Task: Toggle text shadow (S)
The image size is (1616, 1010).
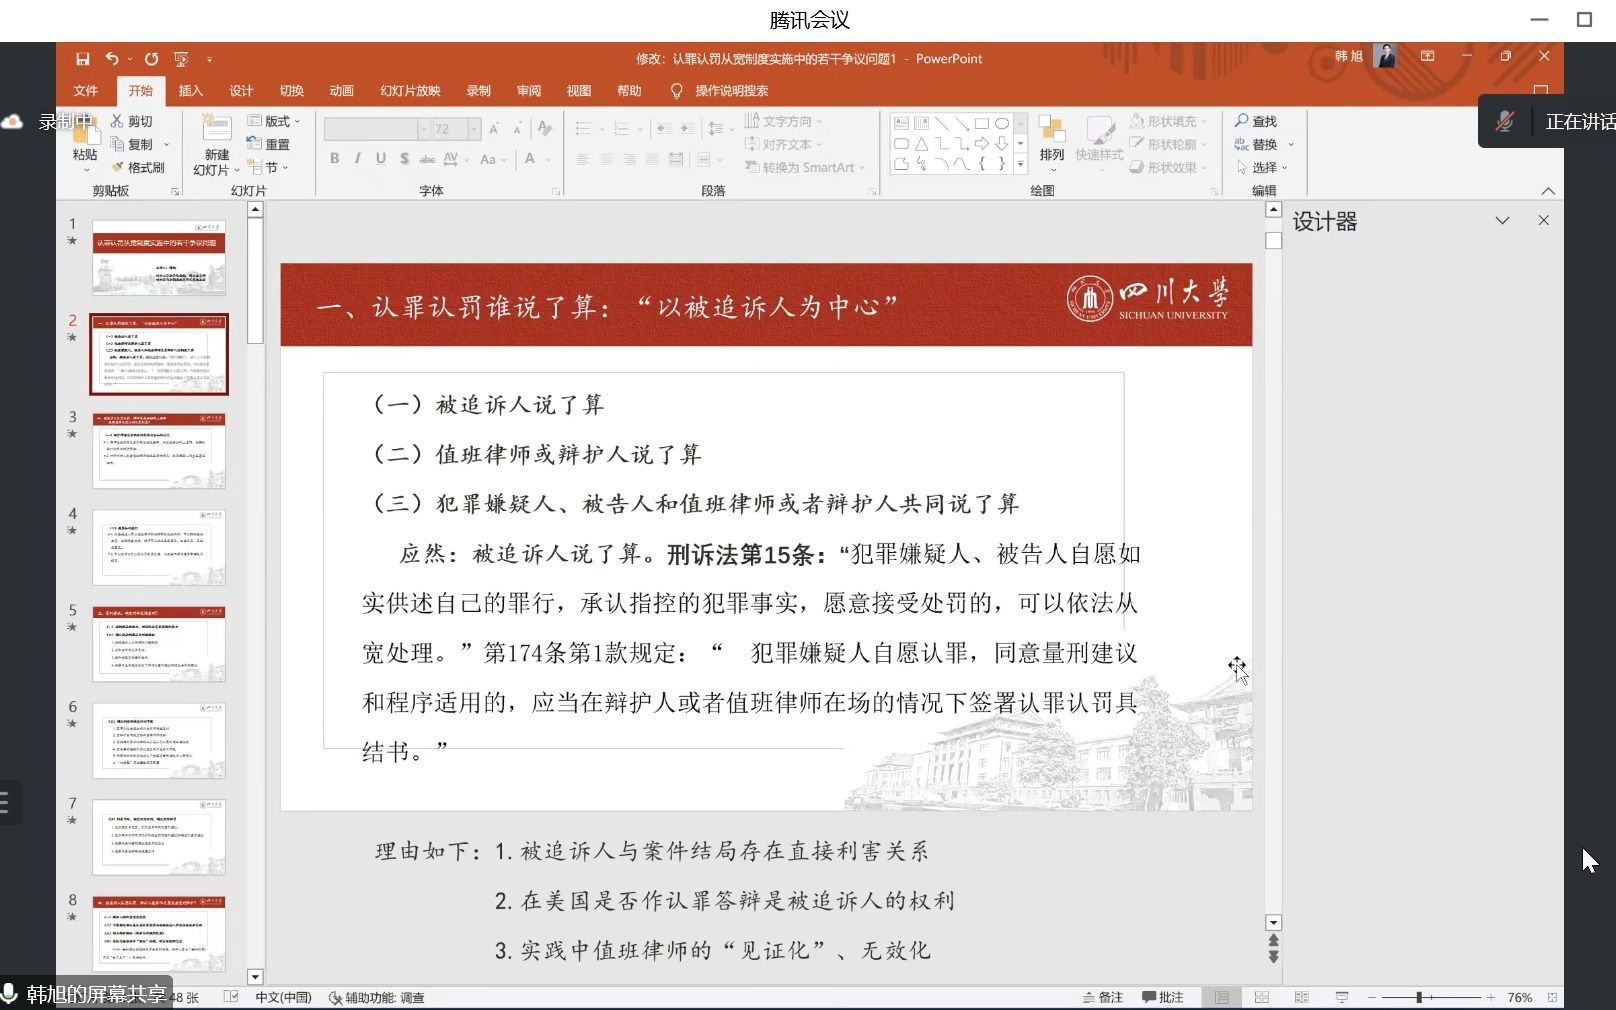Action: (404, 158)
